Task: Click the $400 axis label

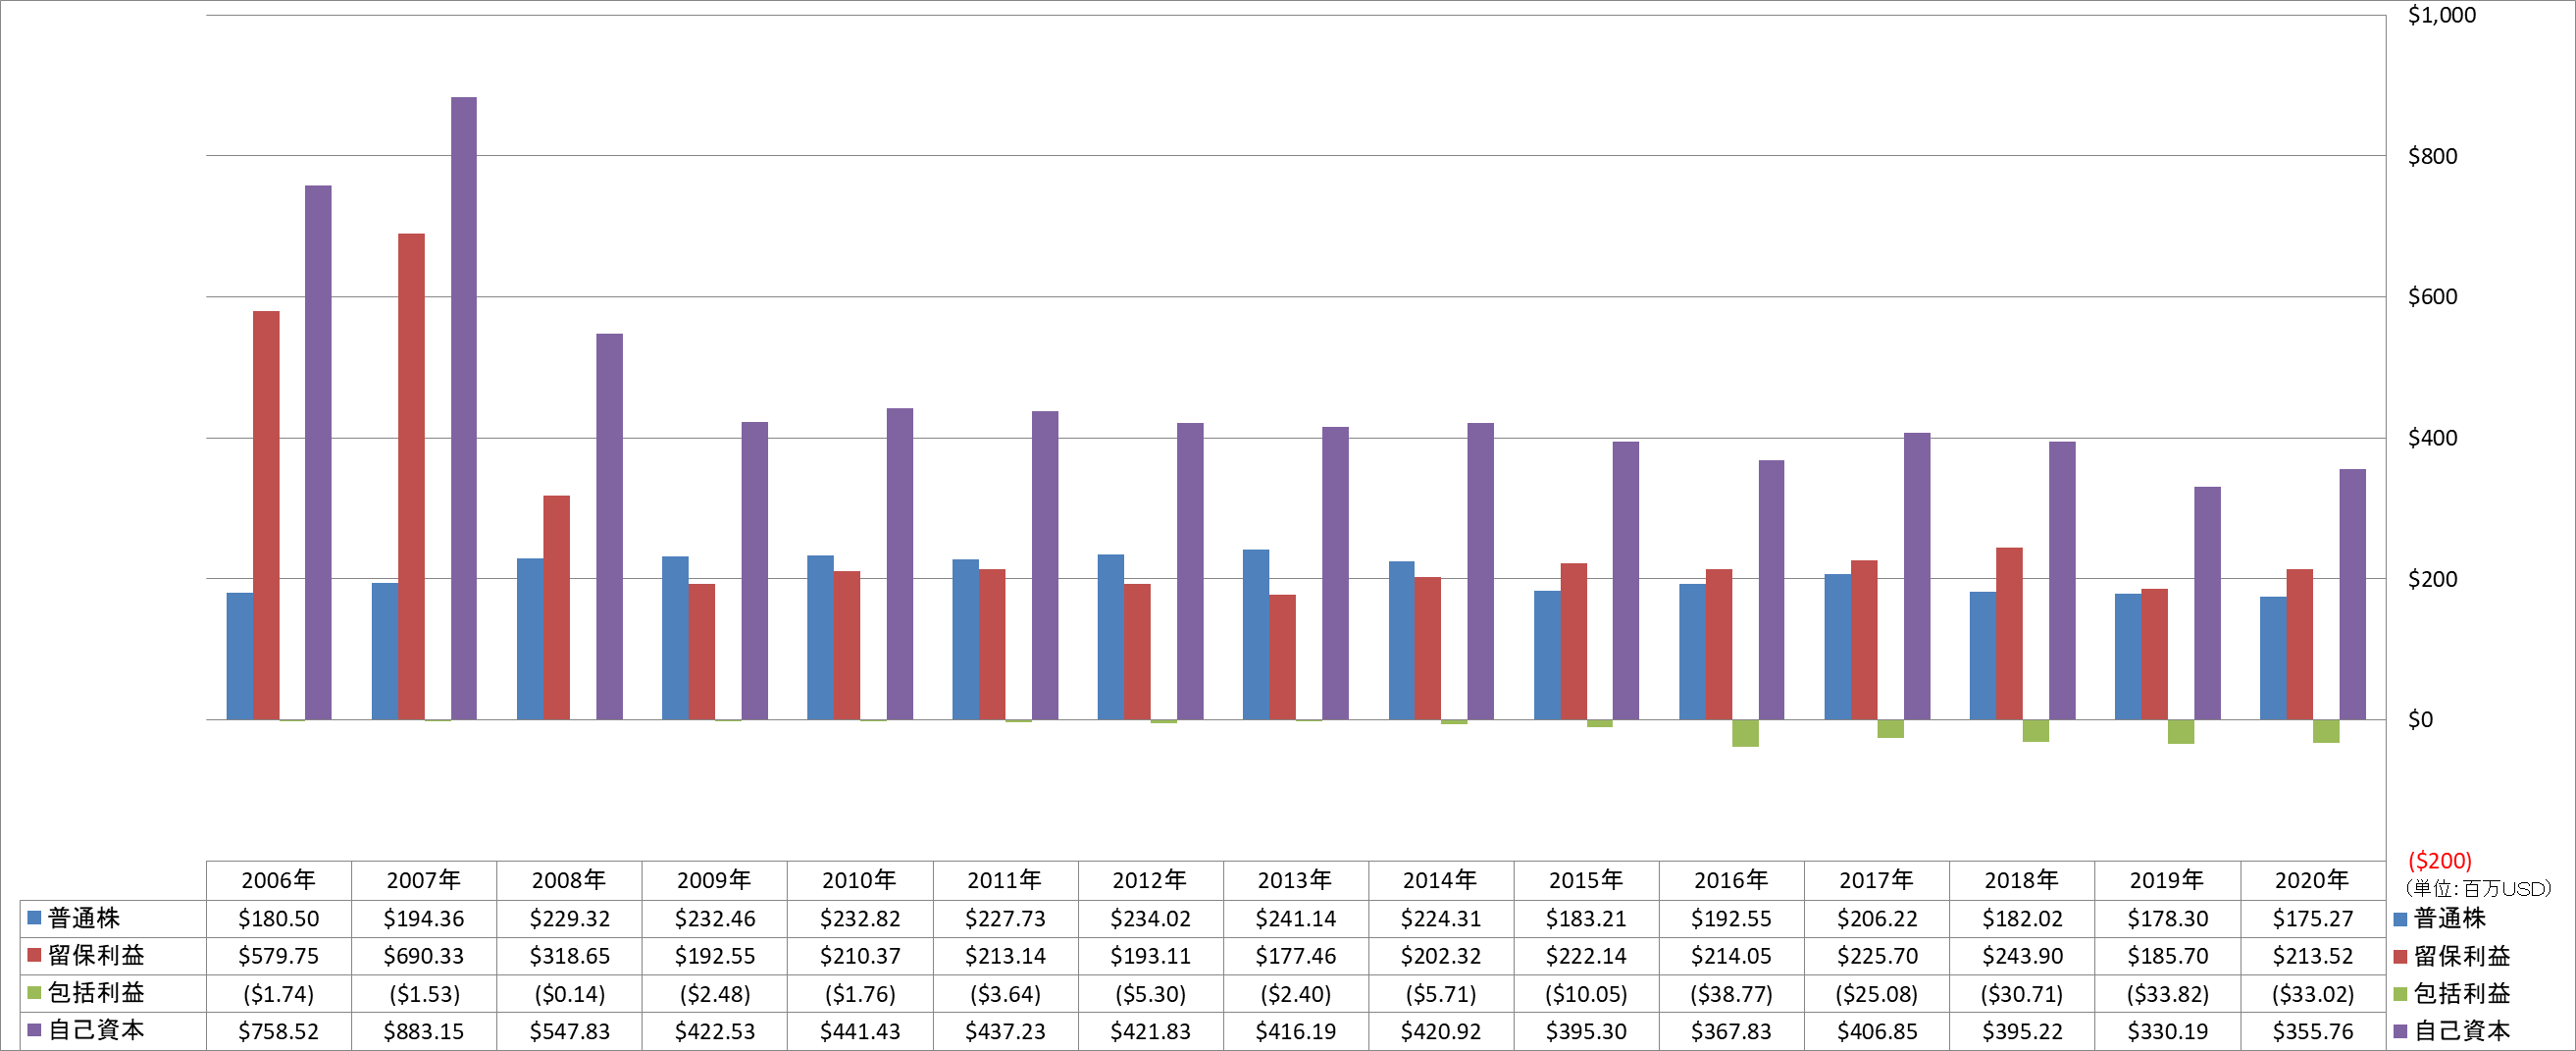Action: [2432, 438]
